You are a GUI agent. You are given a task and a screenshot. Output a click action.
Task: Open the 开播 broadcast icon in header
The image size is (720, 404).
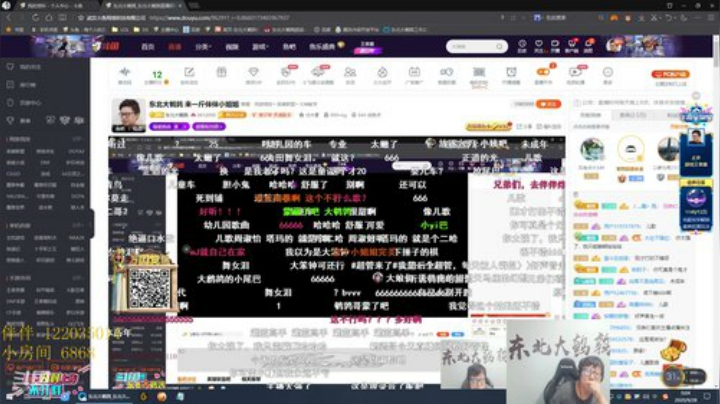pyautogui.click(x=555, y=45)
